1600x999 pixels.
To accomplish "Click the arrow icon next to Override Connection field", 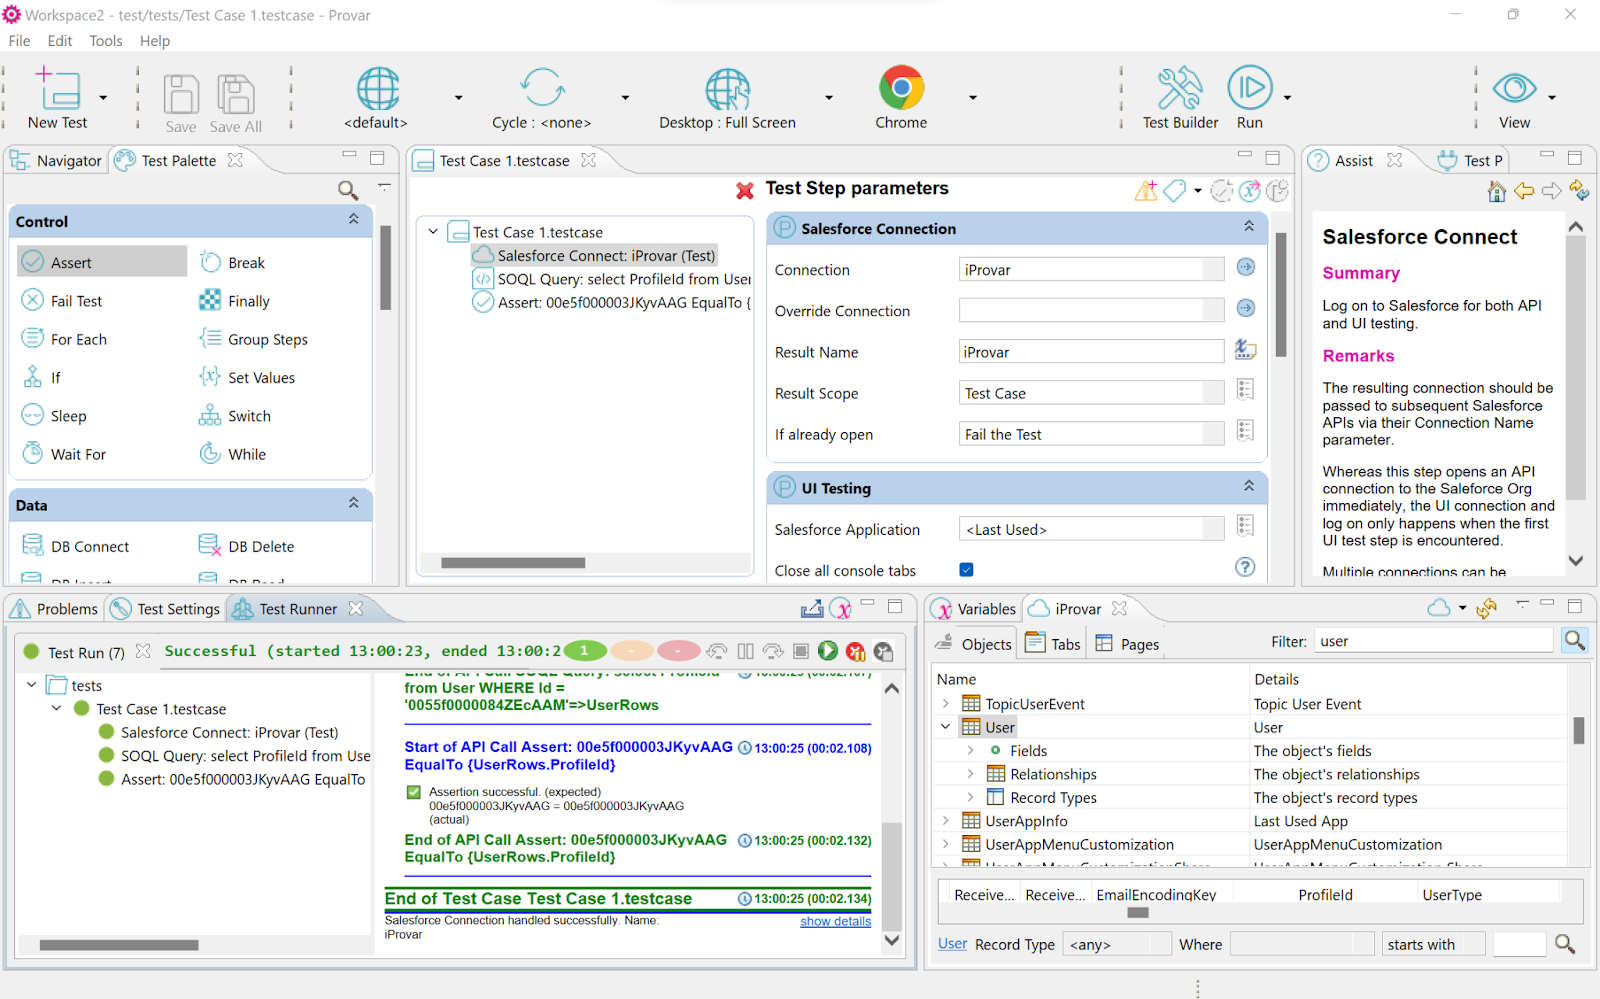I will pos(1245,308).
